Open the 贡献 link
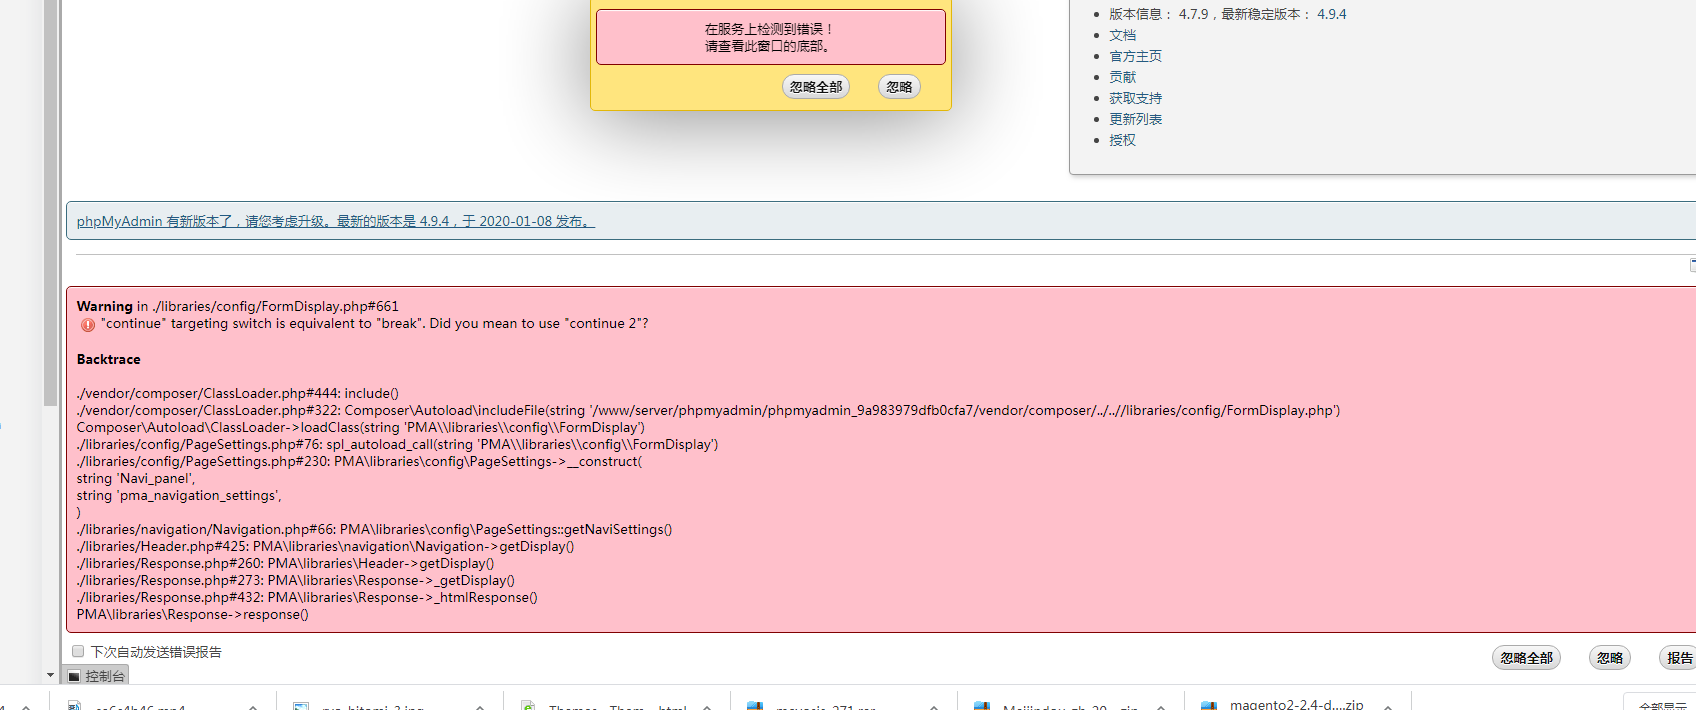The image size is (1696, 710). coord(1122,77)
